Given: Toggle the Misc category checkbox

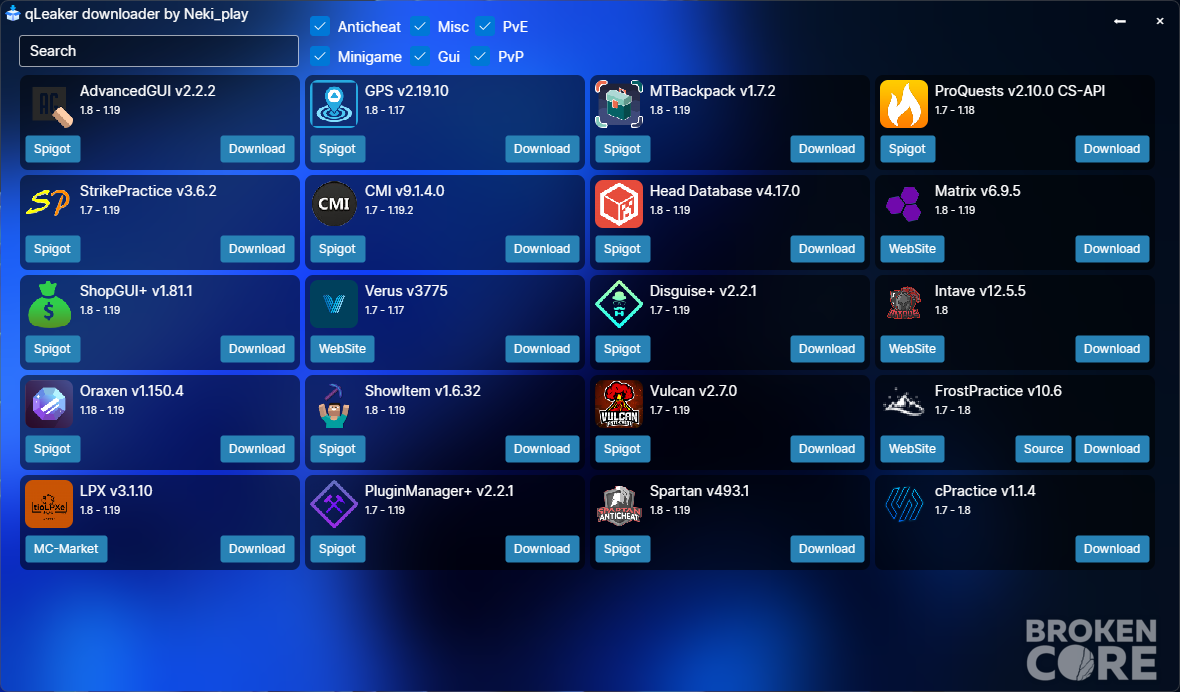Looking at the screenshot, I should pos(420,26).
